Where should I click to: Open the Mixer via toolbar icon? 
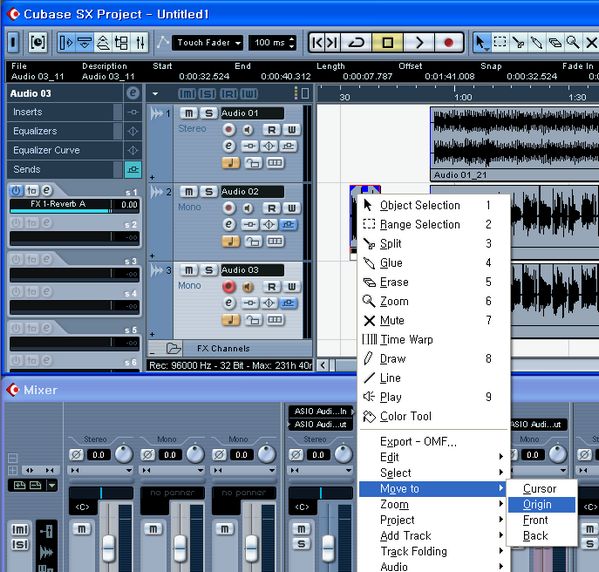pyautogui.click(x=140, y=42)
